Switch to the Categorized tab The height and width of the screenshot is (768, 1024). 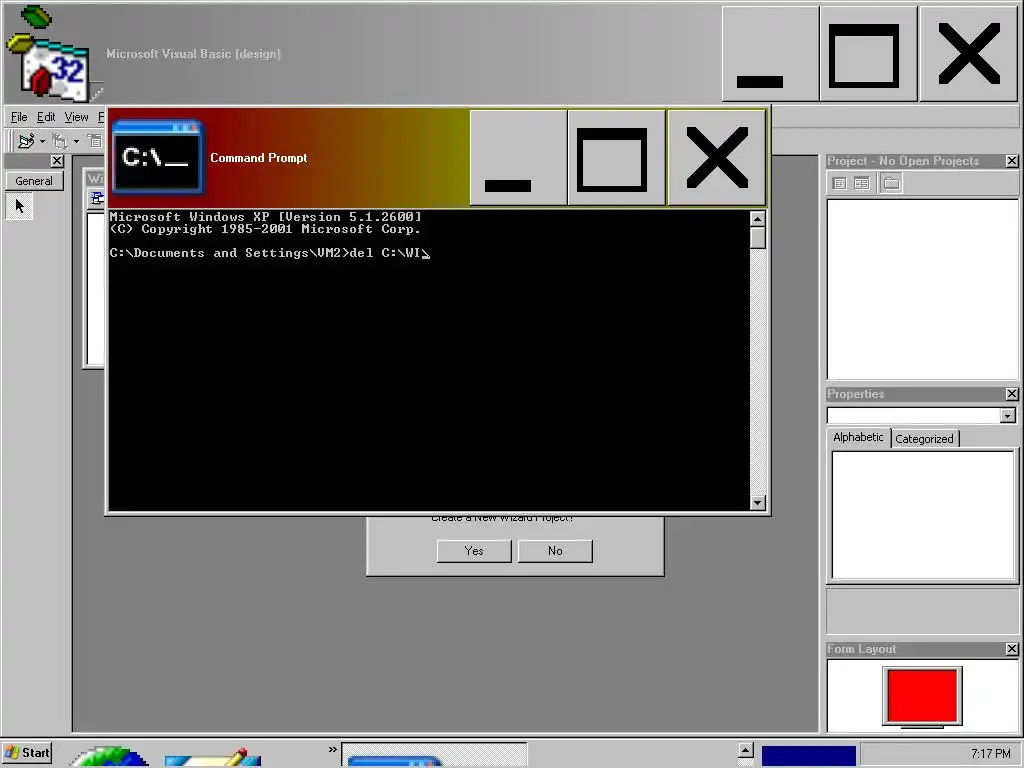tap(924, 439)
